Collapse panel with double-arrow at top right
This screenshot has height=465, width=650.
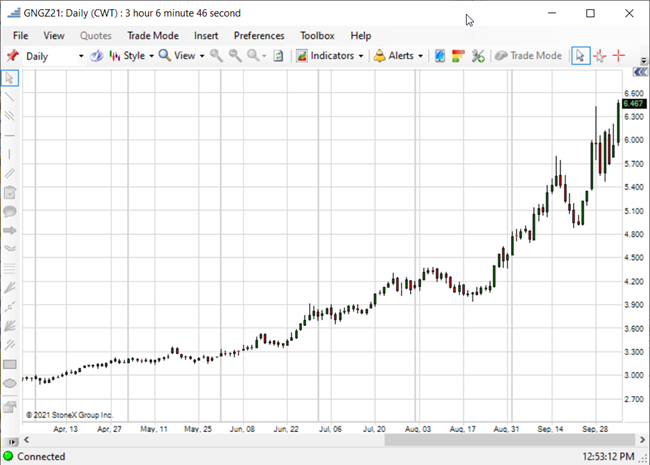coord(640,72)
